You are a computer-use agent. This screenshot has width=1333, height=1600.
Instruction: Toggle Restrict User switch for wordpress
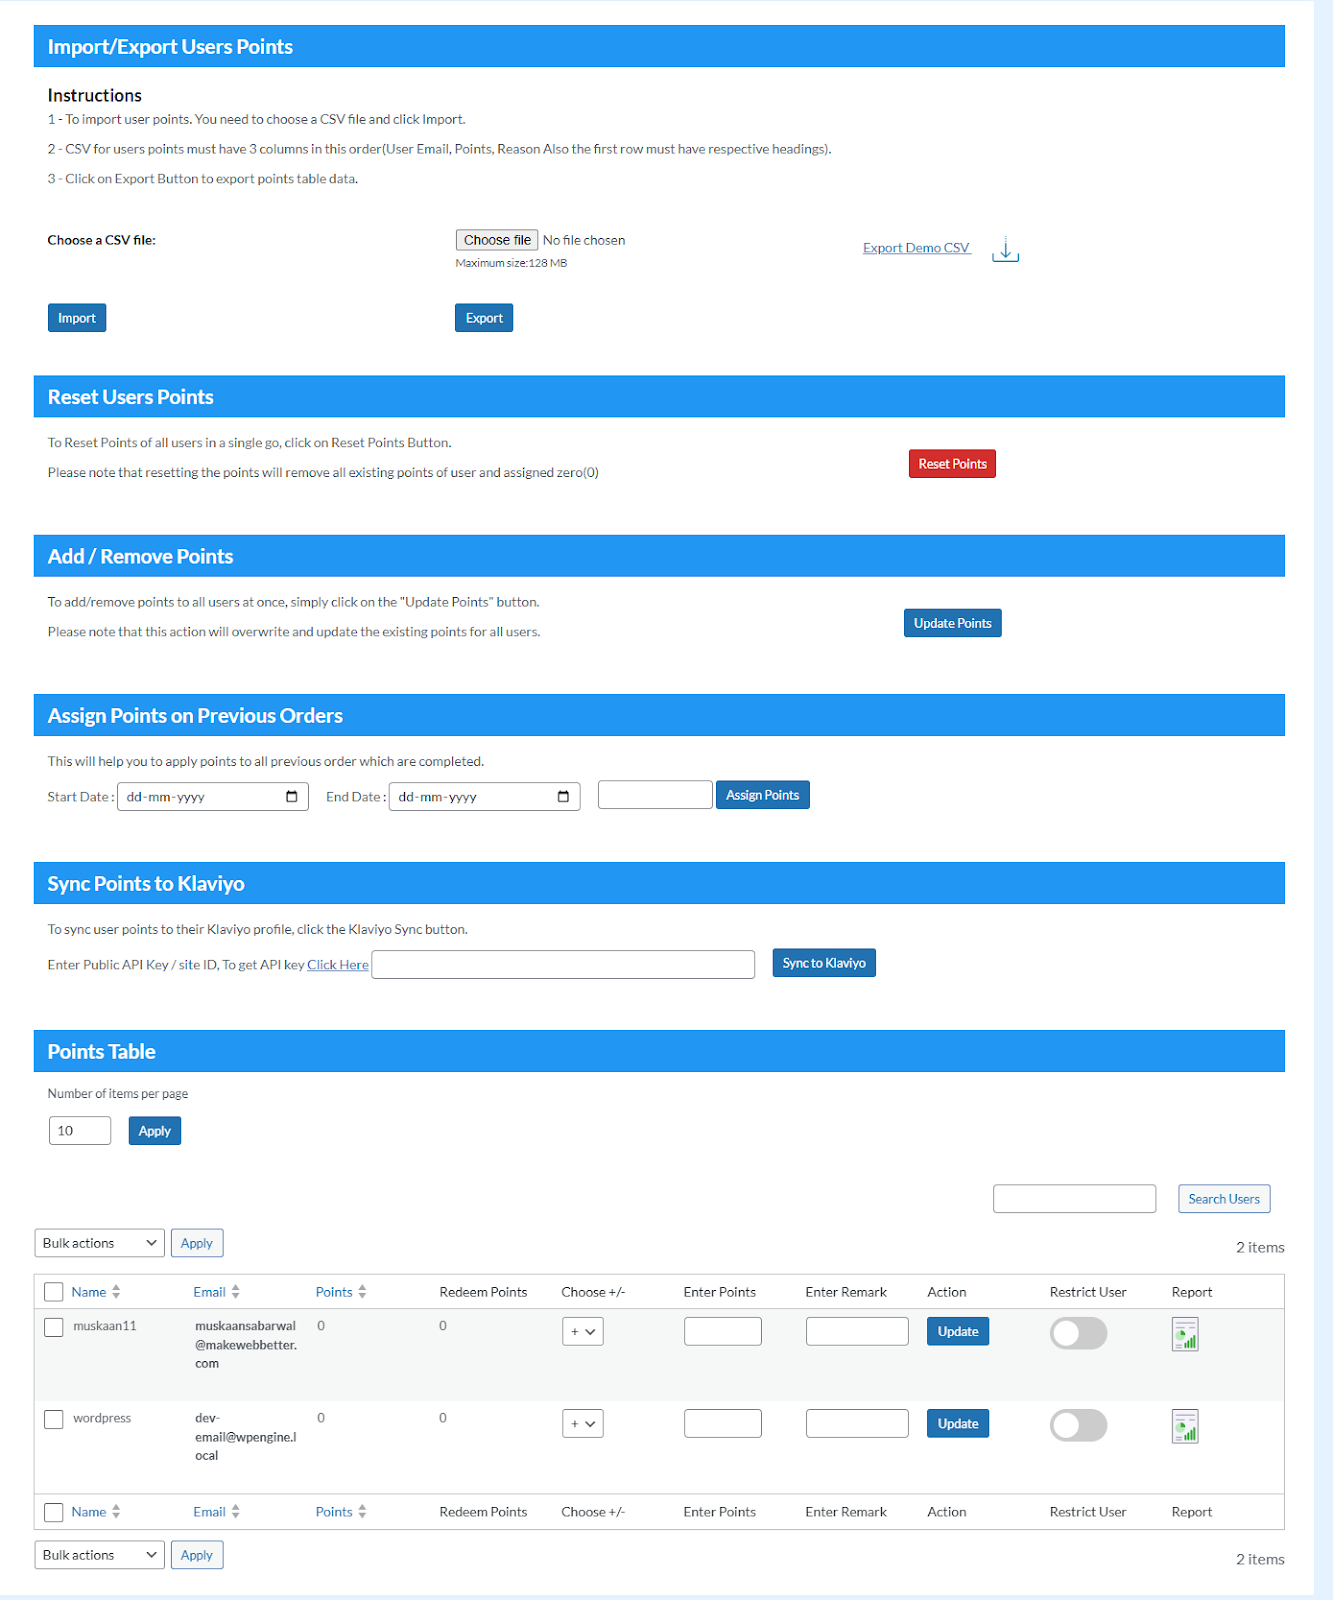tap(1078, 1425)
